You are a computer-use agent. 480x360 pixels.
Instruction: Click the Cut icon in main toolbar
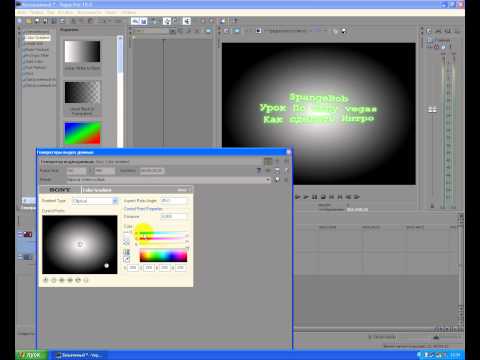click(74, 21)
